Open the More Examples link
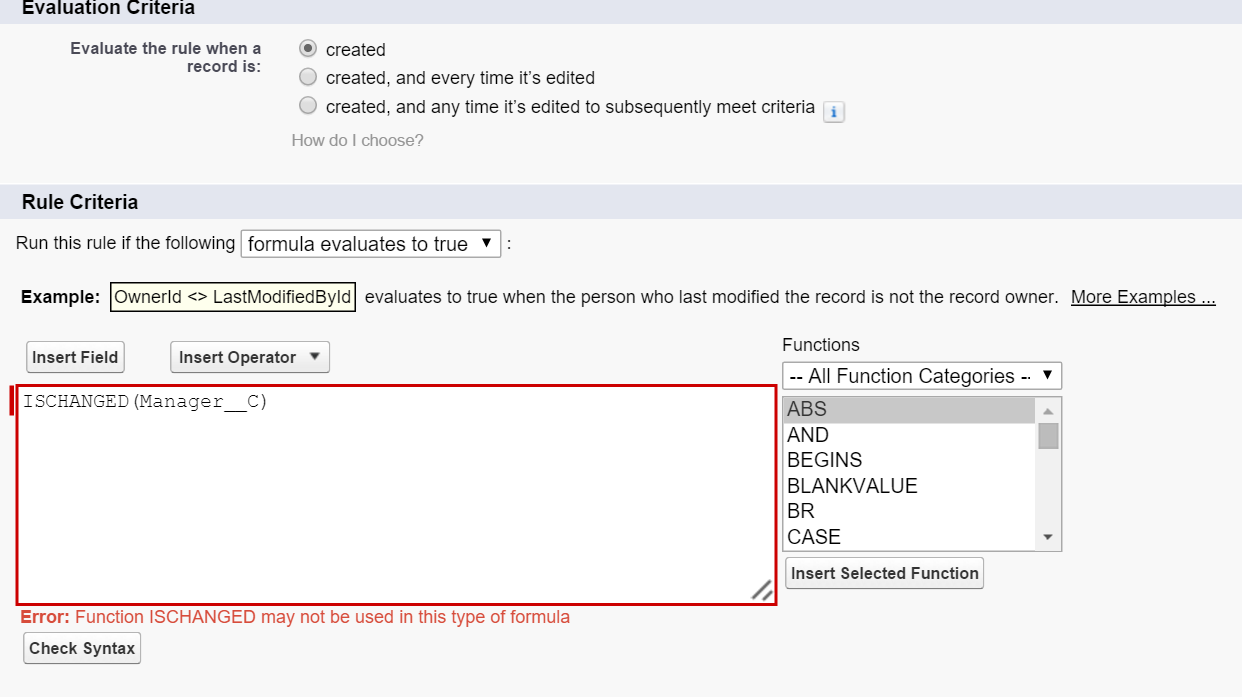 (x=1143, y=297)
